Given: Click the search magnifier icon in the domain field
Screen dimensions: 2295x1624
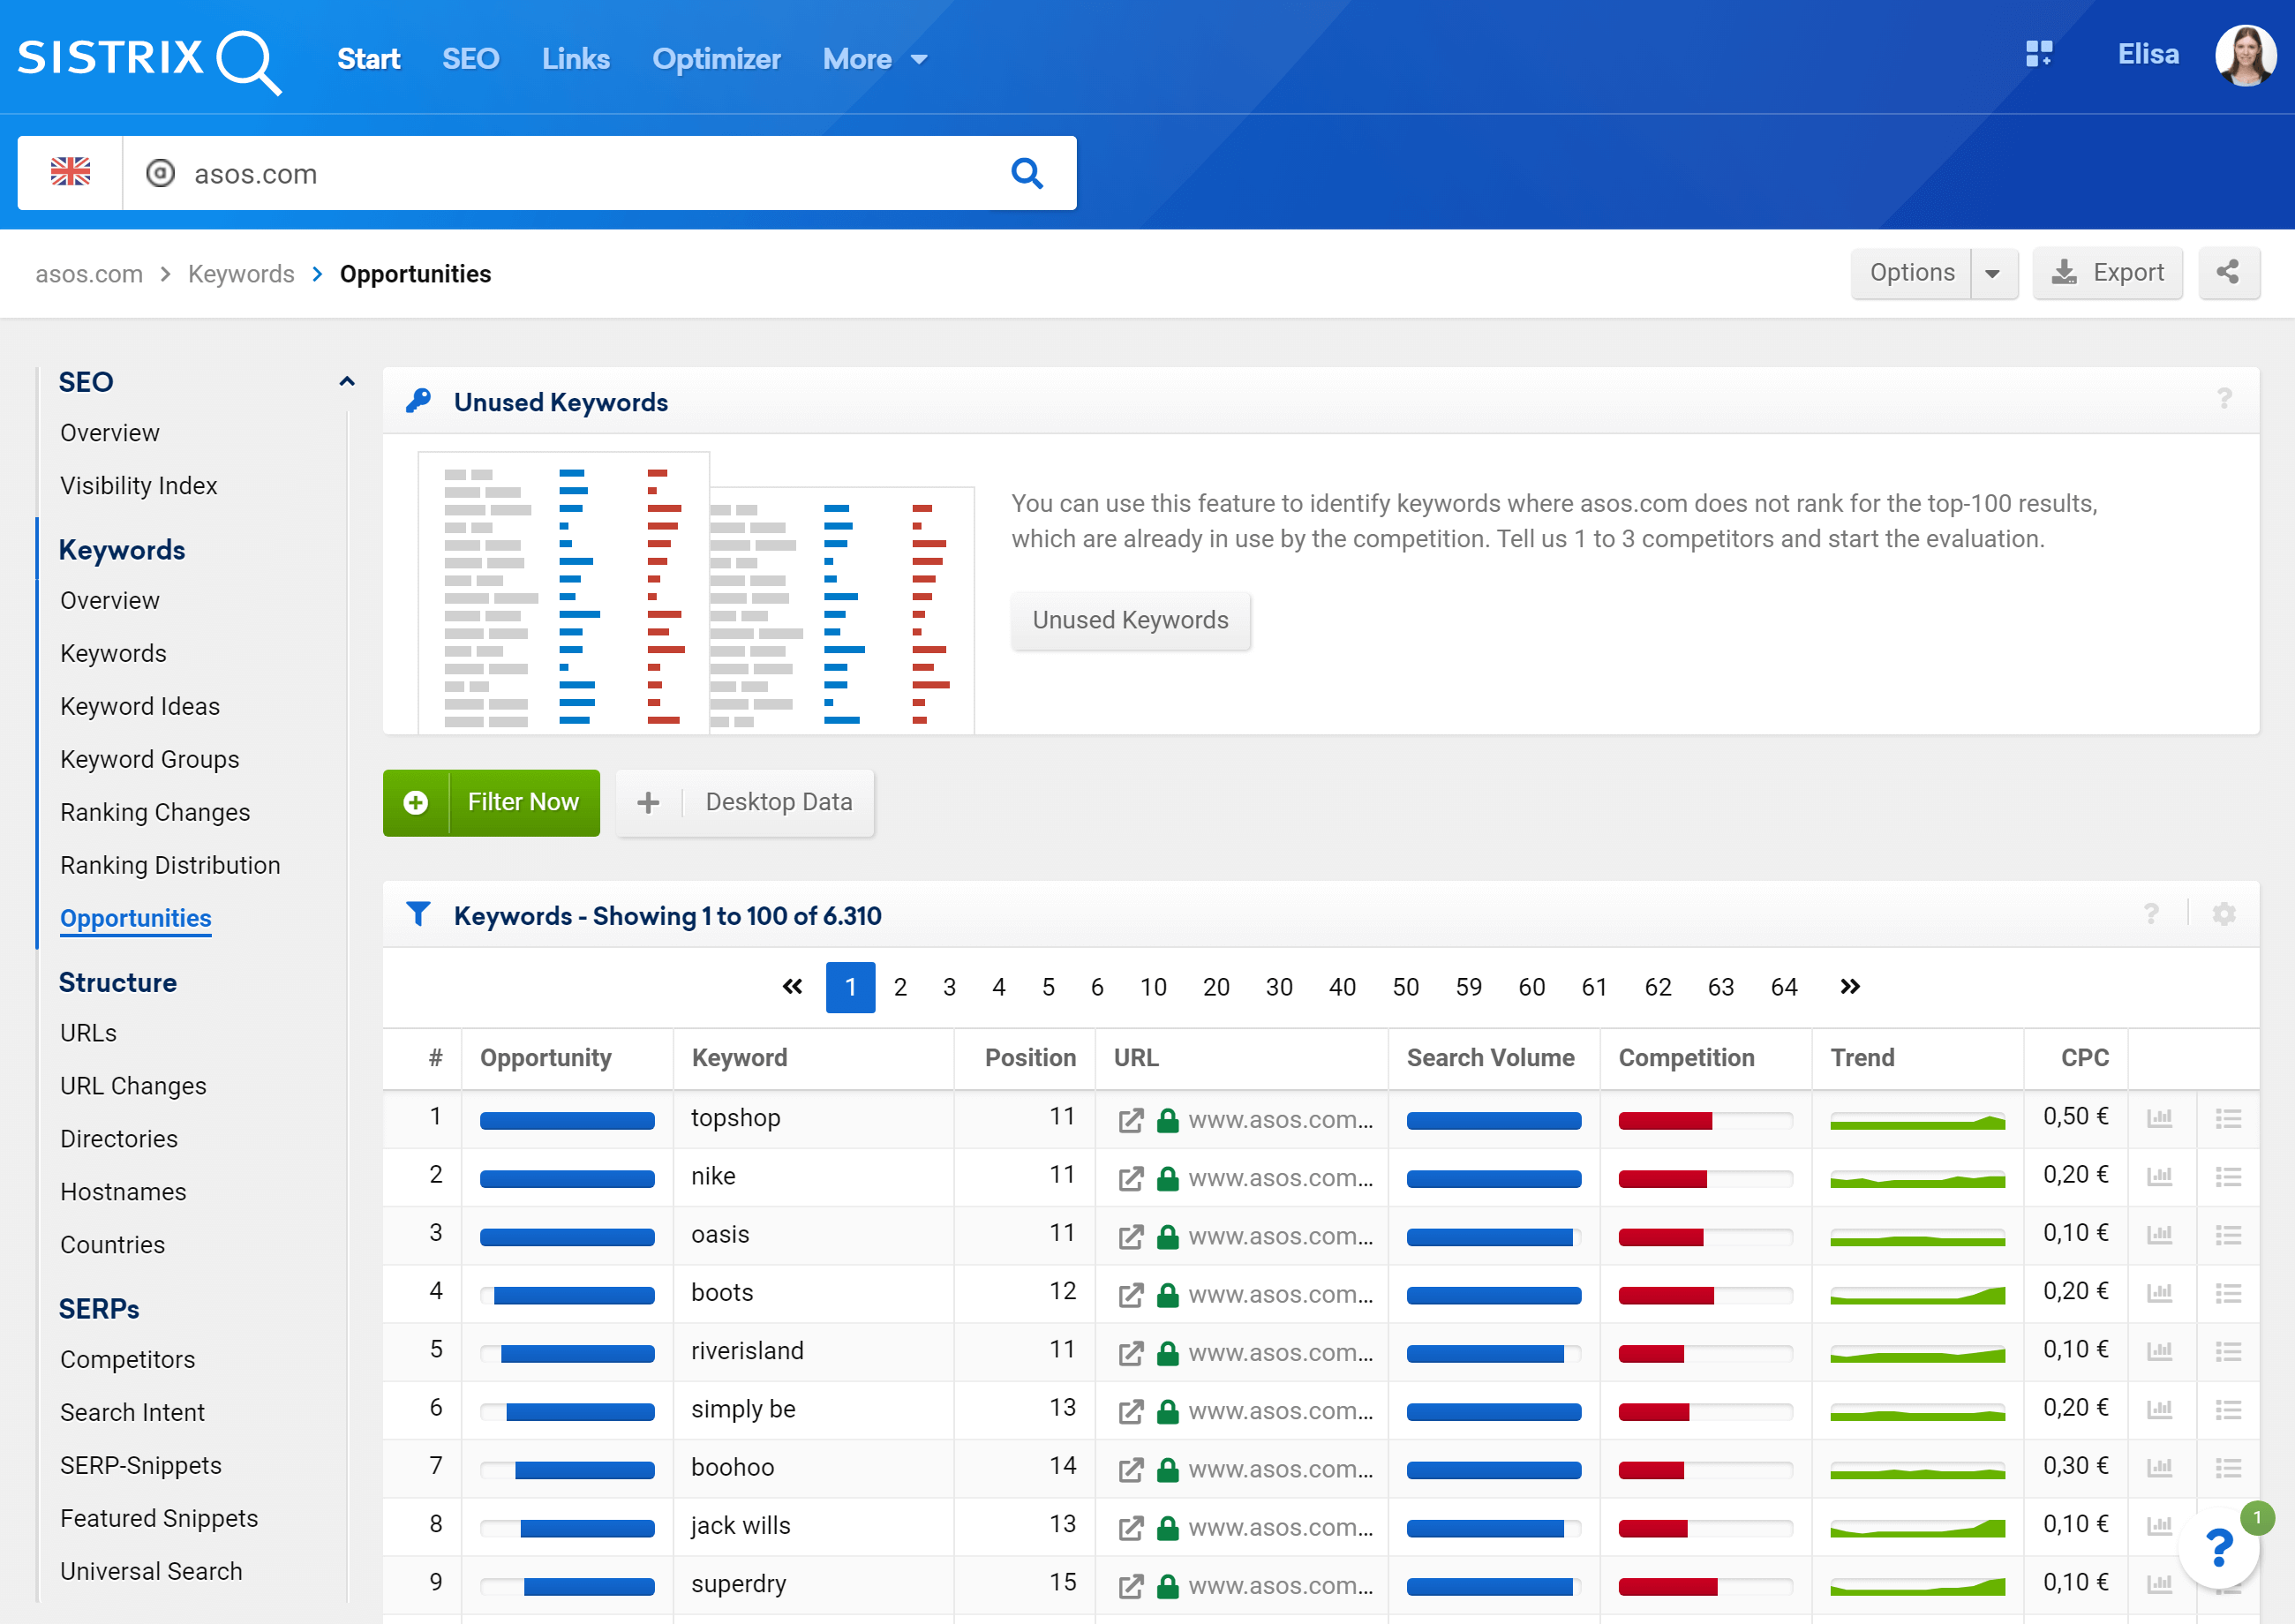Looking at the screenshot, I should [1027, 172].
